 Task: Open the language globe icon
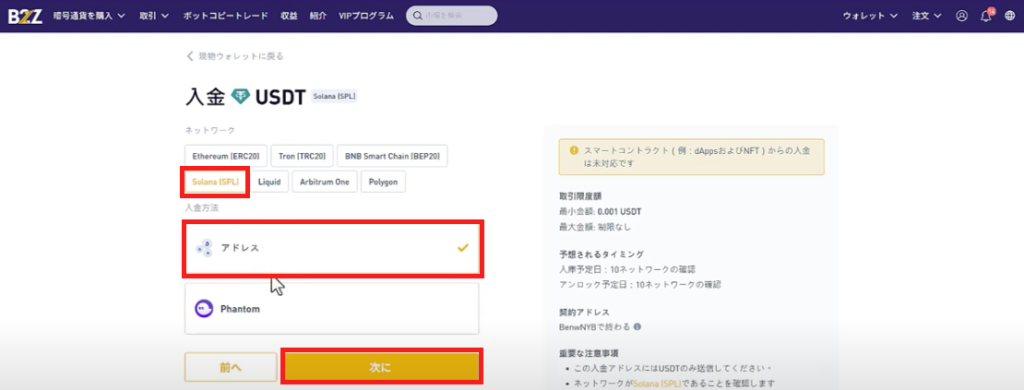tap(1010, 16)
